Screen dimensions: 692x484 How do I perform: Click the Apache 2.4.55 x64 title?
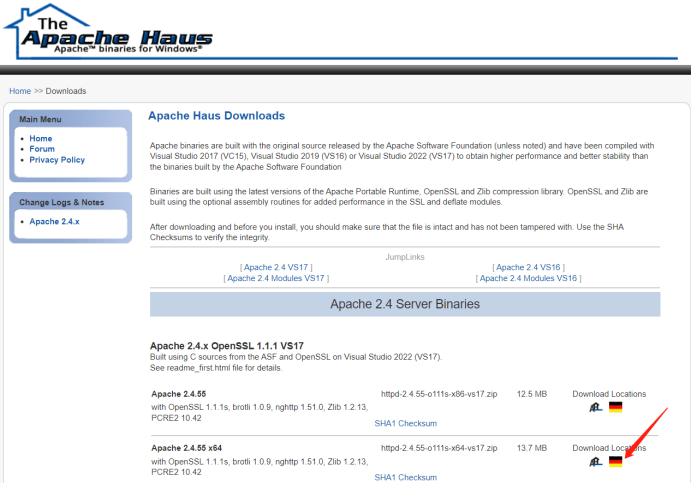coord(186,448)
